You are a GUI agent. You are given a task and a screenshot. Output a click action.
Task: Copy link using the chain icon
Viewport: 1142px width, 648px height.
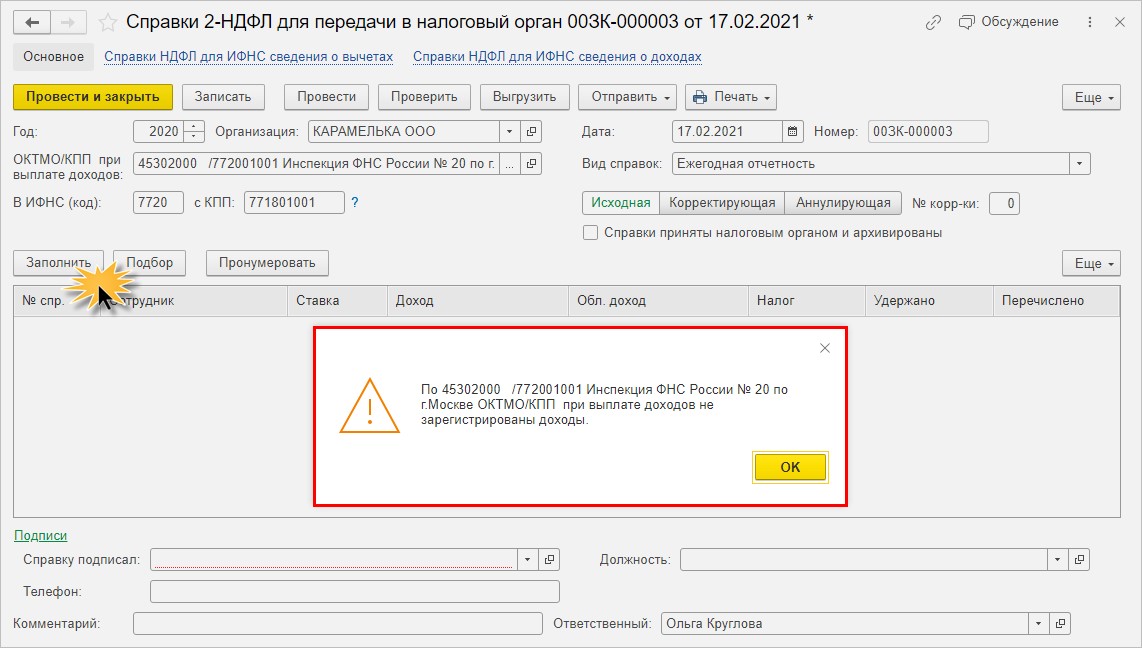point(933,23)
